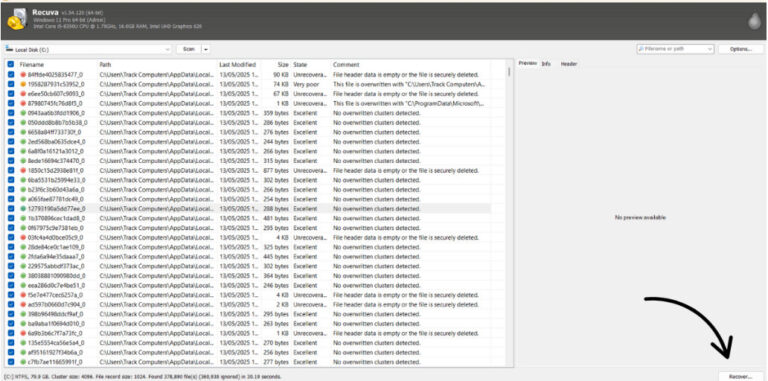
Task: Click the green status dot of file b23f6c3b60d43a6a_0
Action: (x=23, y=190)
